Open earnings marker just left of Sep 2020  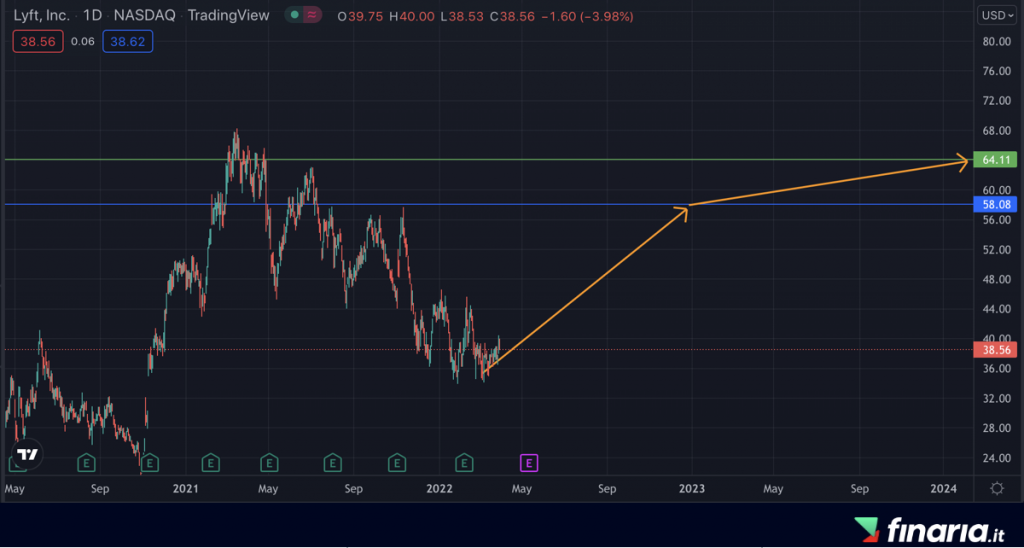tap(86, 463)
